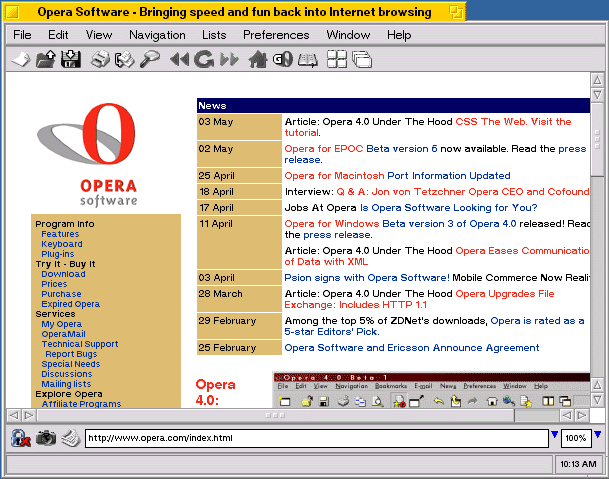Open the Edit menu
This screenshot has width=609, height=479.
point(58,35)
